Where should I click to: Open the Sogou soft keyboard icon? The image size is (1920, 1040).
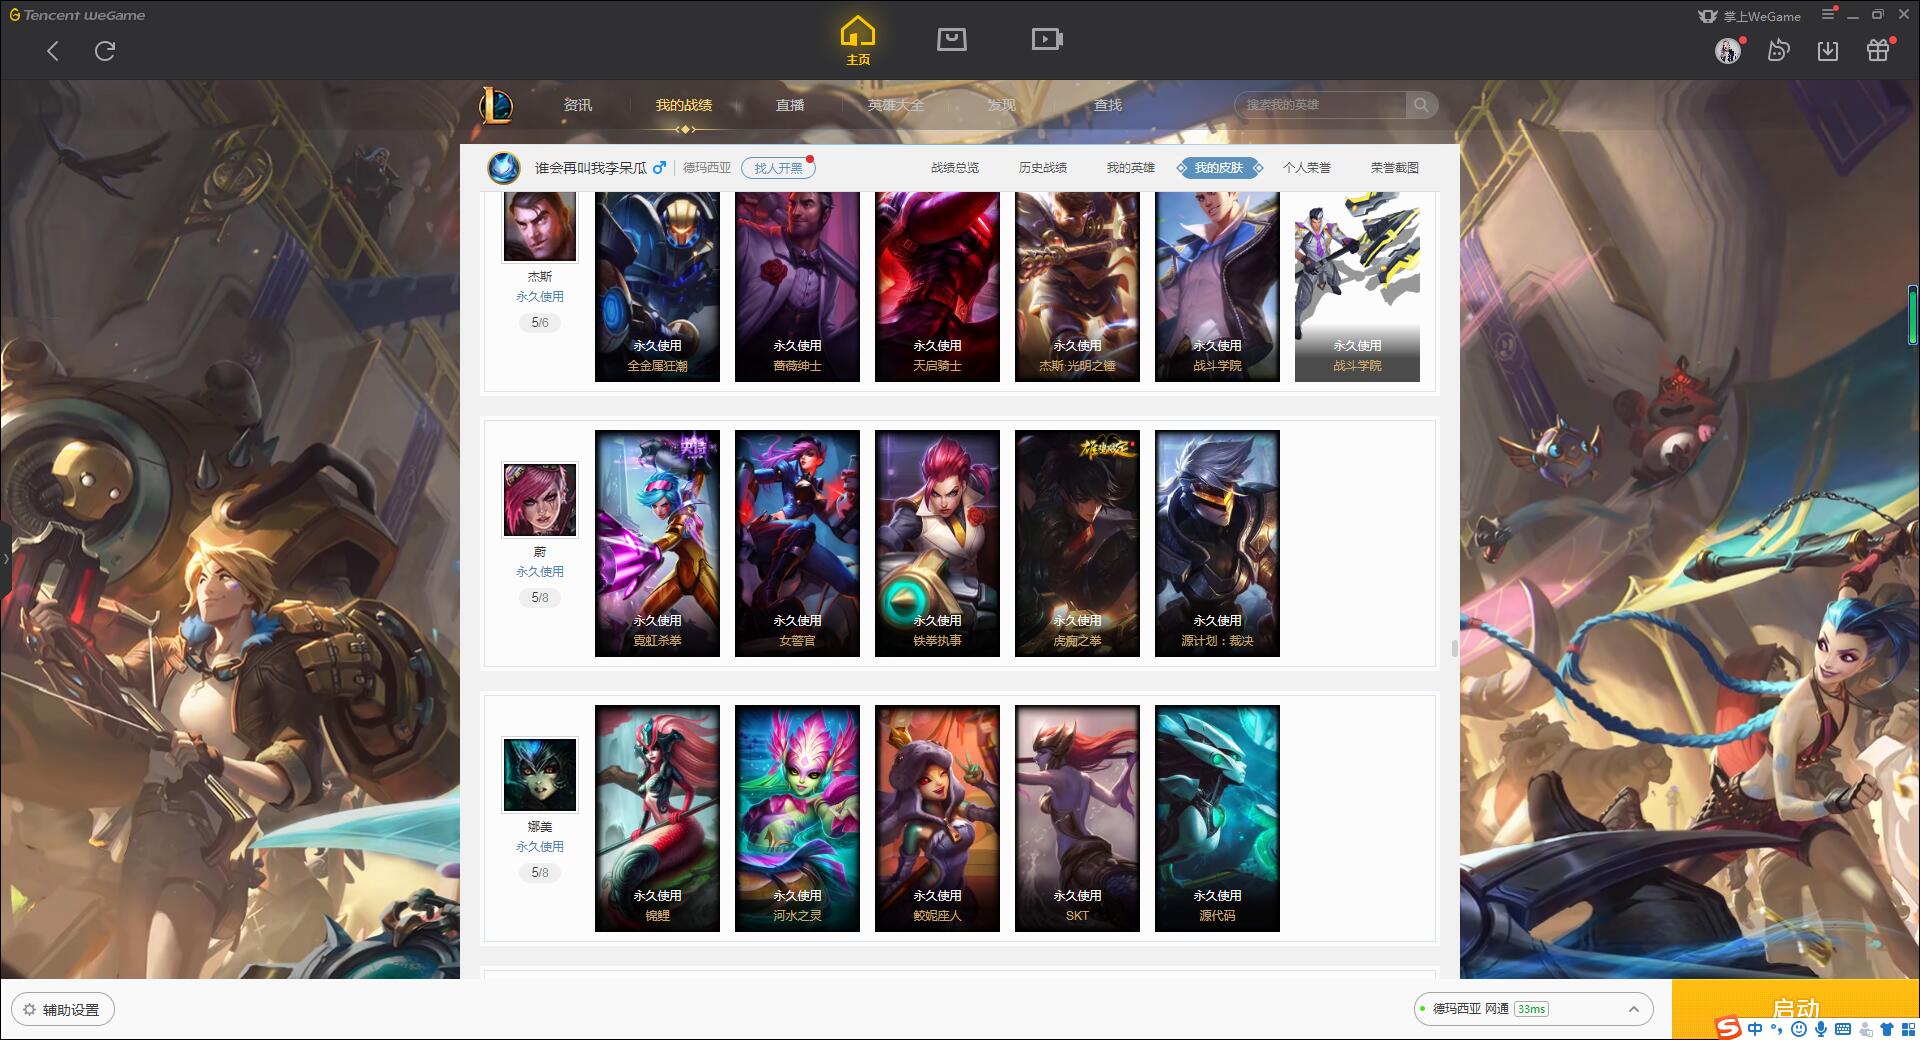1843,1028
